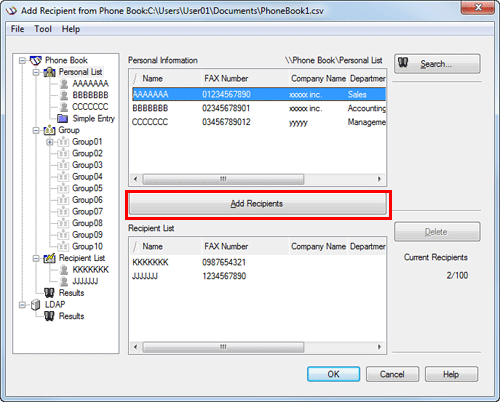Screen dimensions: 500x402
Task: Click the Add Recipients button
Action: pyautogui.click(x=257, y=204)
